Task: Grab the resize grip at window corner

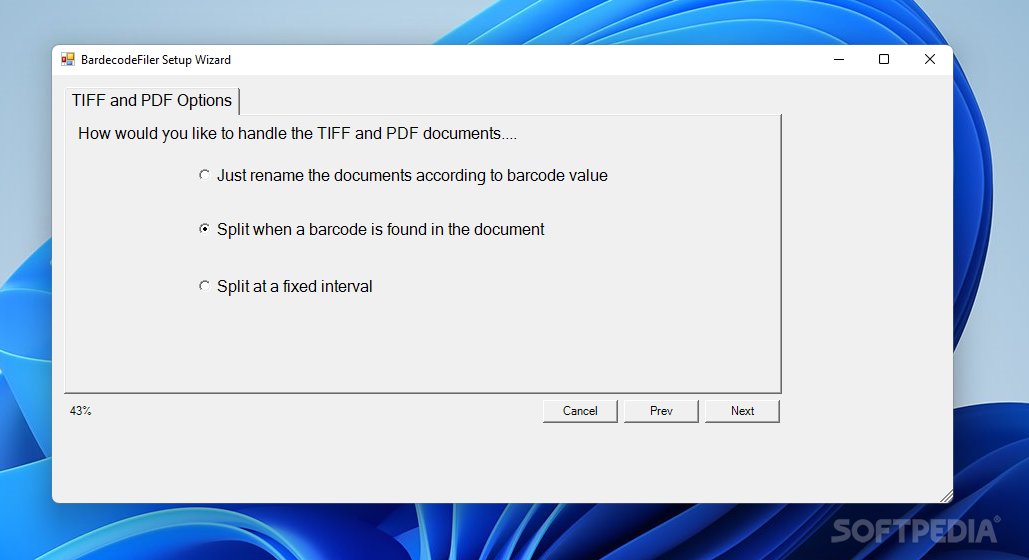Action: (946, 496)
